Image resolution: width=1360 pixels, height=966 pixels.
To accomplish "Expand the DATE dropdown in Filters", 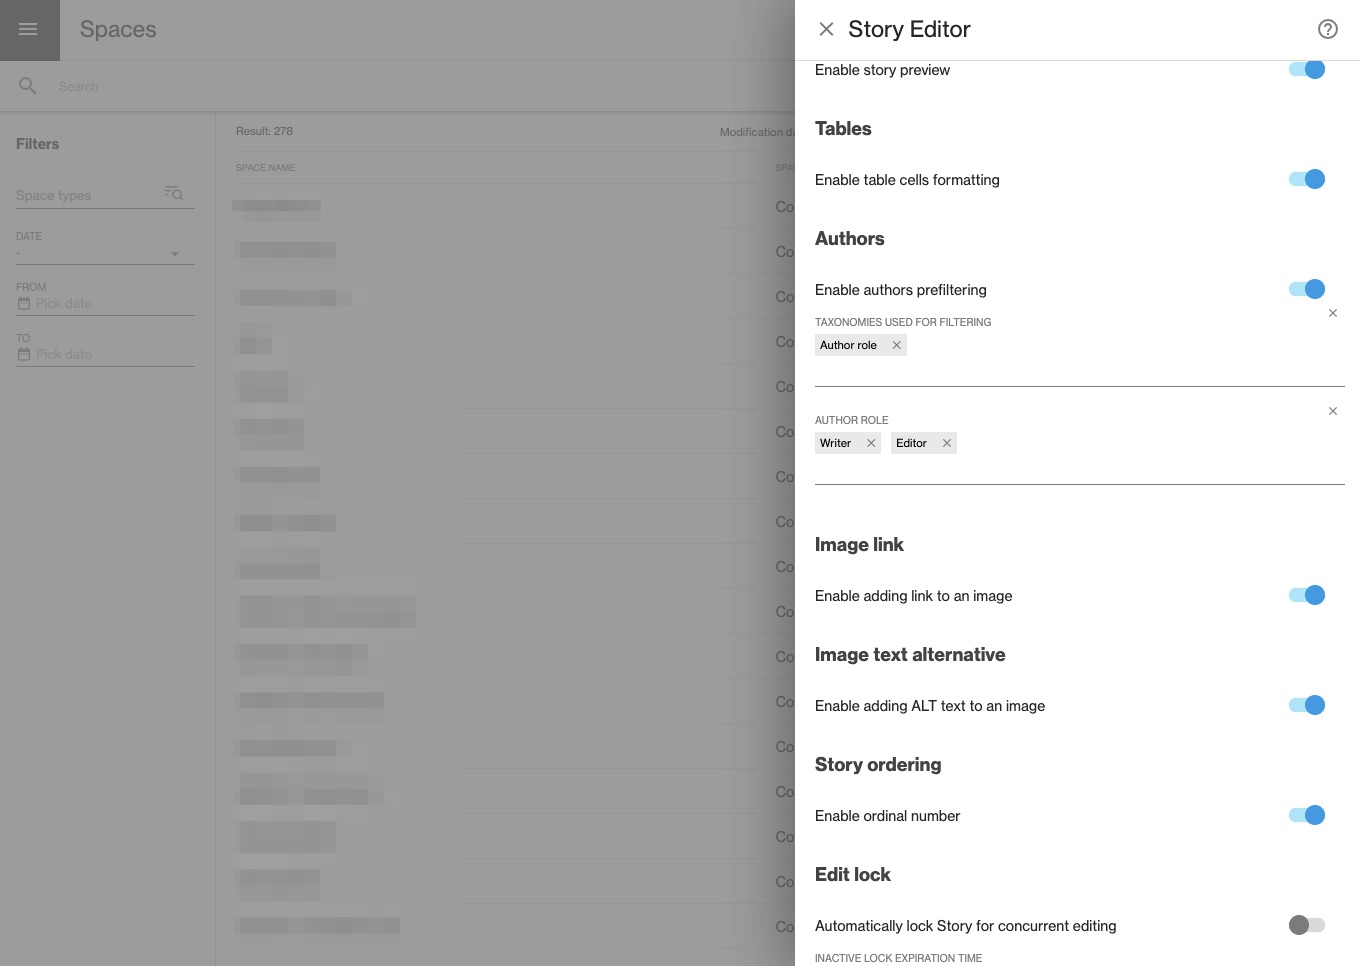I will [105, 254].
